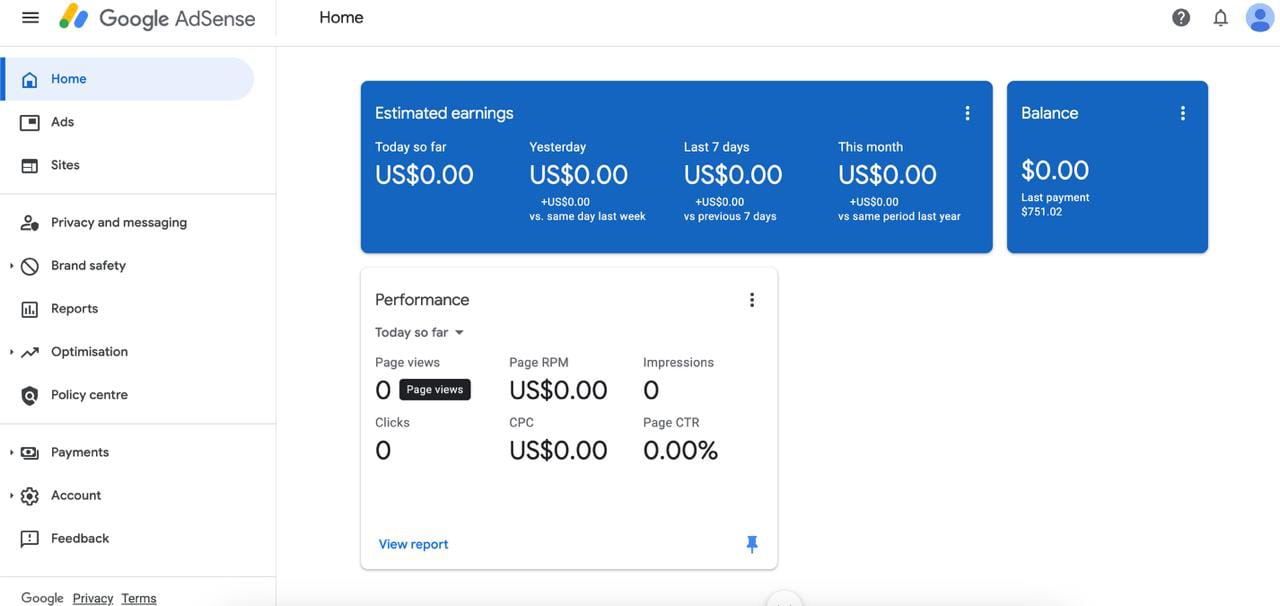Click the Sites icon in sidebar
The height and width of the screenshot is (606, 1280).
click(30, 165)
